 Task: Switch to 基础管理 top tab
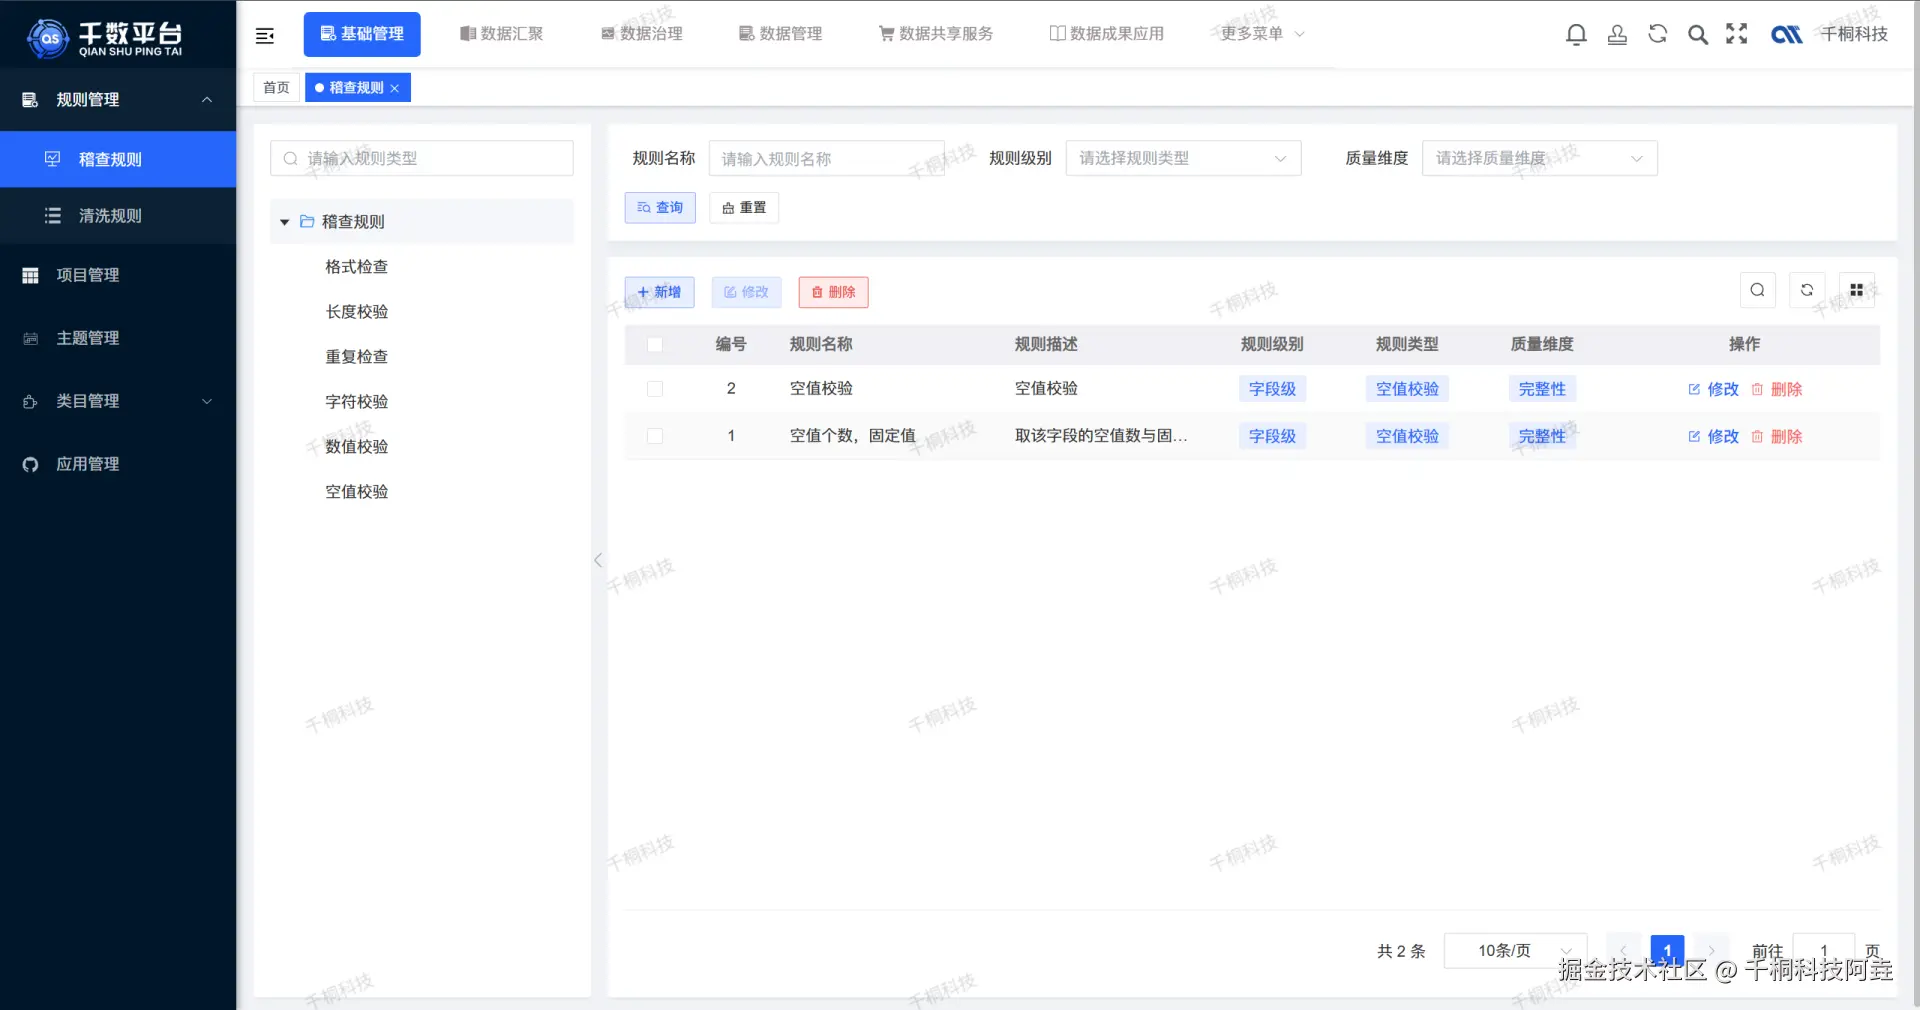[362, 34]
